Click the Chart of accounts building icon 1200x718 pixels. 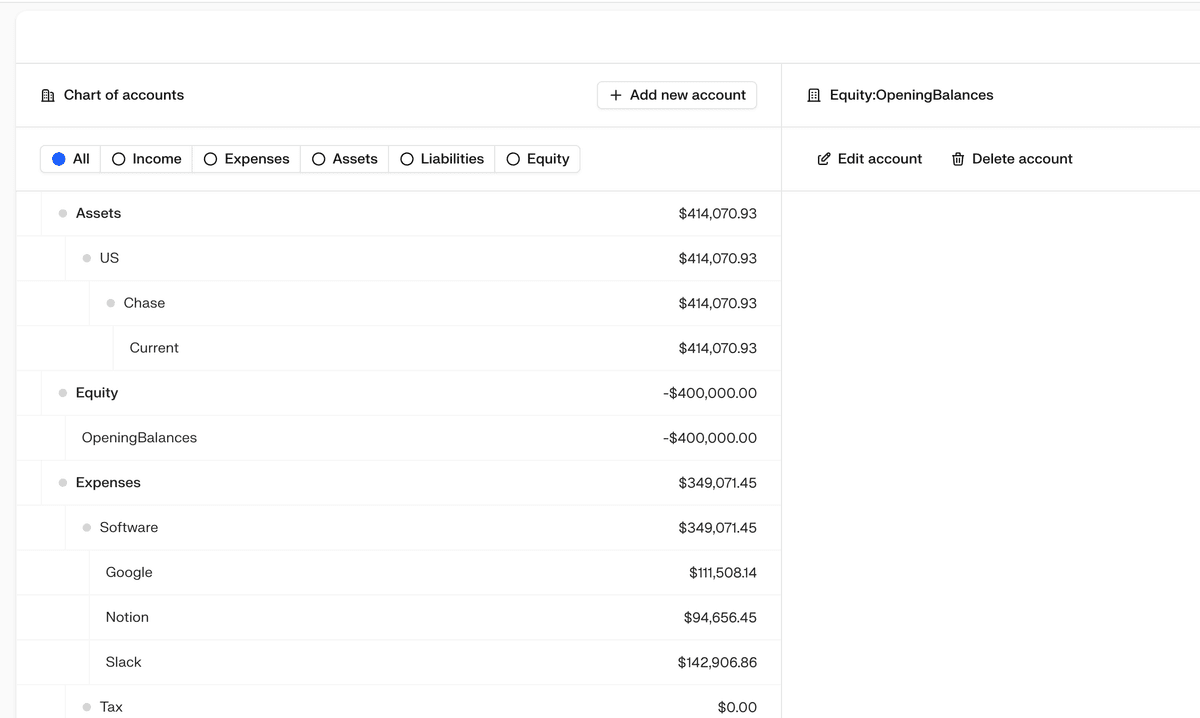click(48, 96)
